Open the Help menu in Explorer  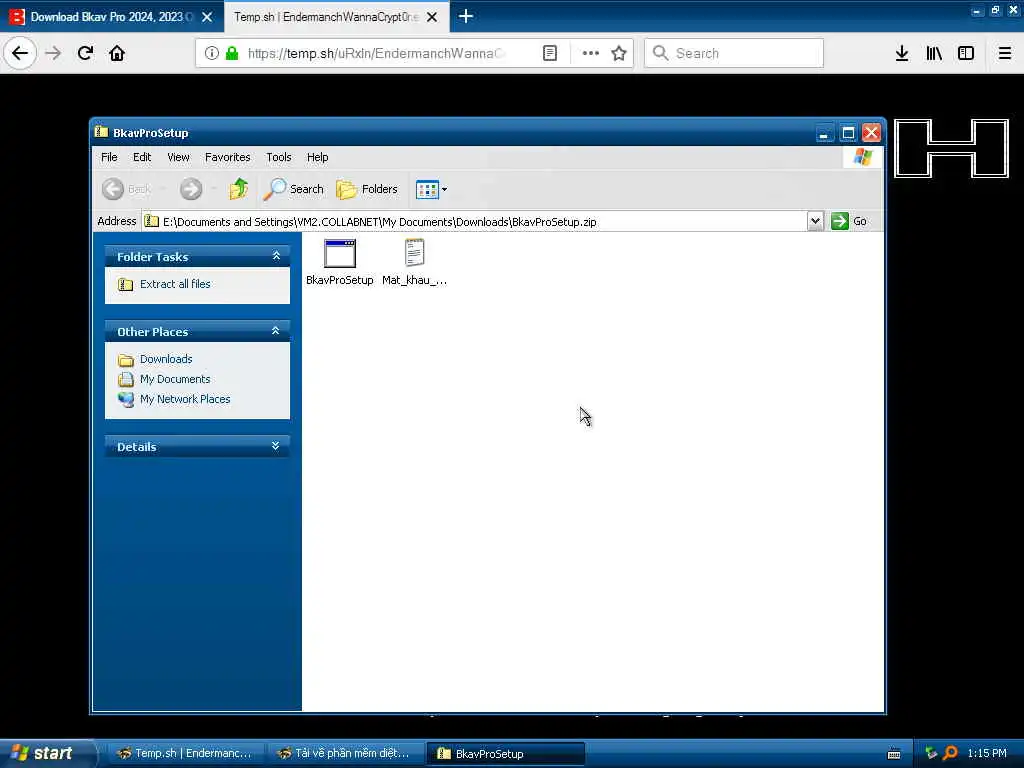317,157
